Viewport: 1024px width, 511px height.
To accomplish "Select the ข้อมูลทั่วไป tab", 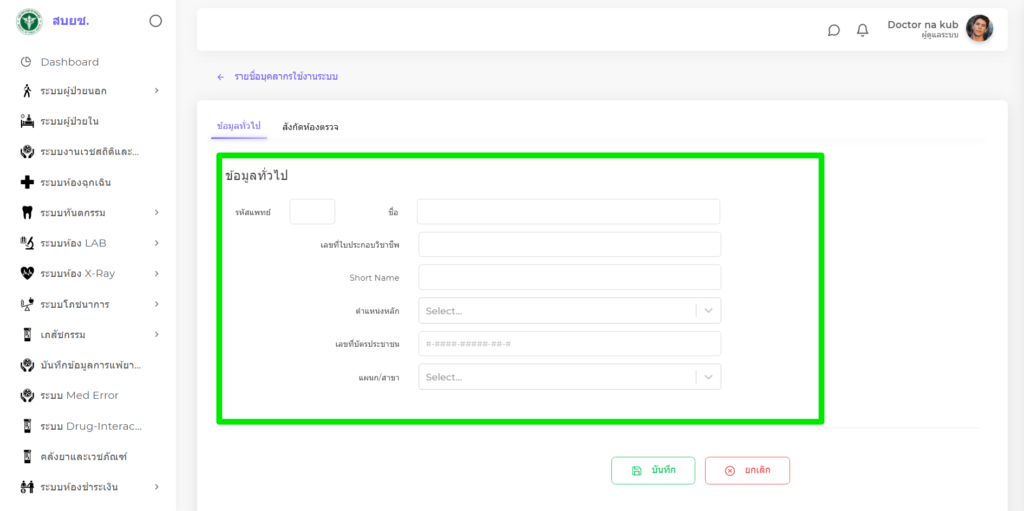I will coord(238,126).
